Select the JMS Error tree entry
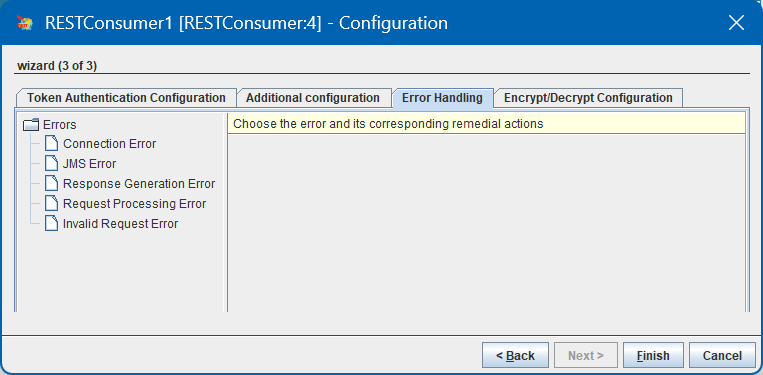Image resolution: width=763 pixels, height=375 pixels. (x=90, y=164)
